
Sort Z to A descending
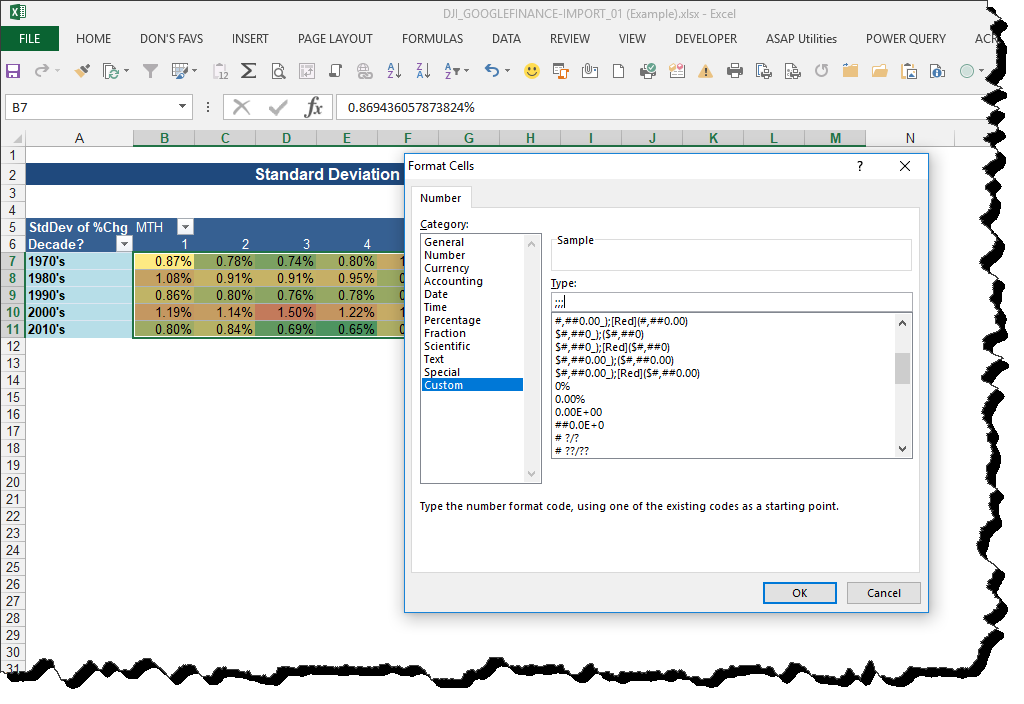tap(423, 71)
